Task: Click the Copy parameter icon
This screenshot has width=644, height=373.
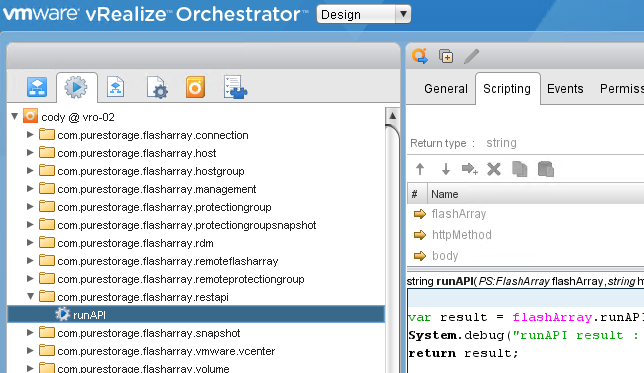Action: point(520,169)
